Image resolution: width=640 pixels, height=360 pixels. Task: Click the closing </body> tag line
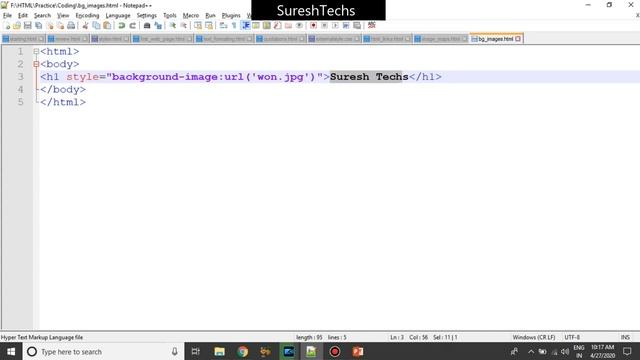[x=63, y=89]
